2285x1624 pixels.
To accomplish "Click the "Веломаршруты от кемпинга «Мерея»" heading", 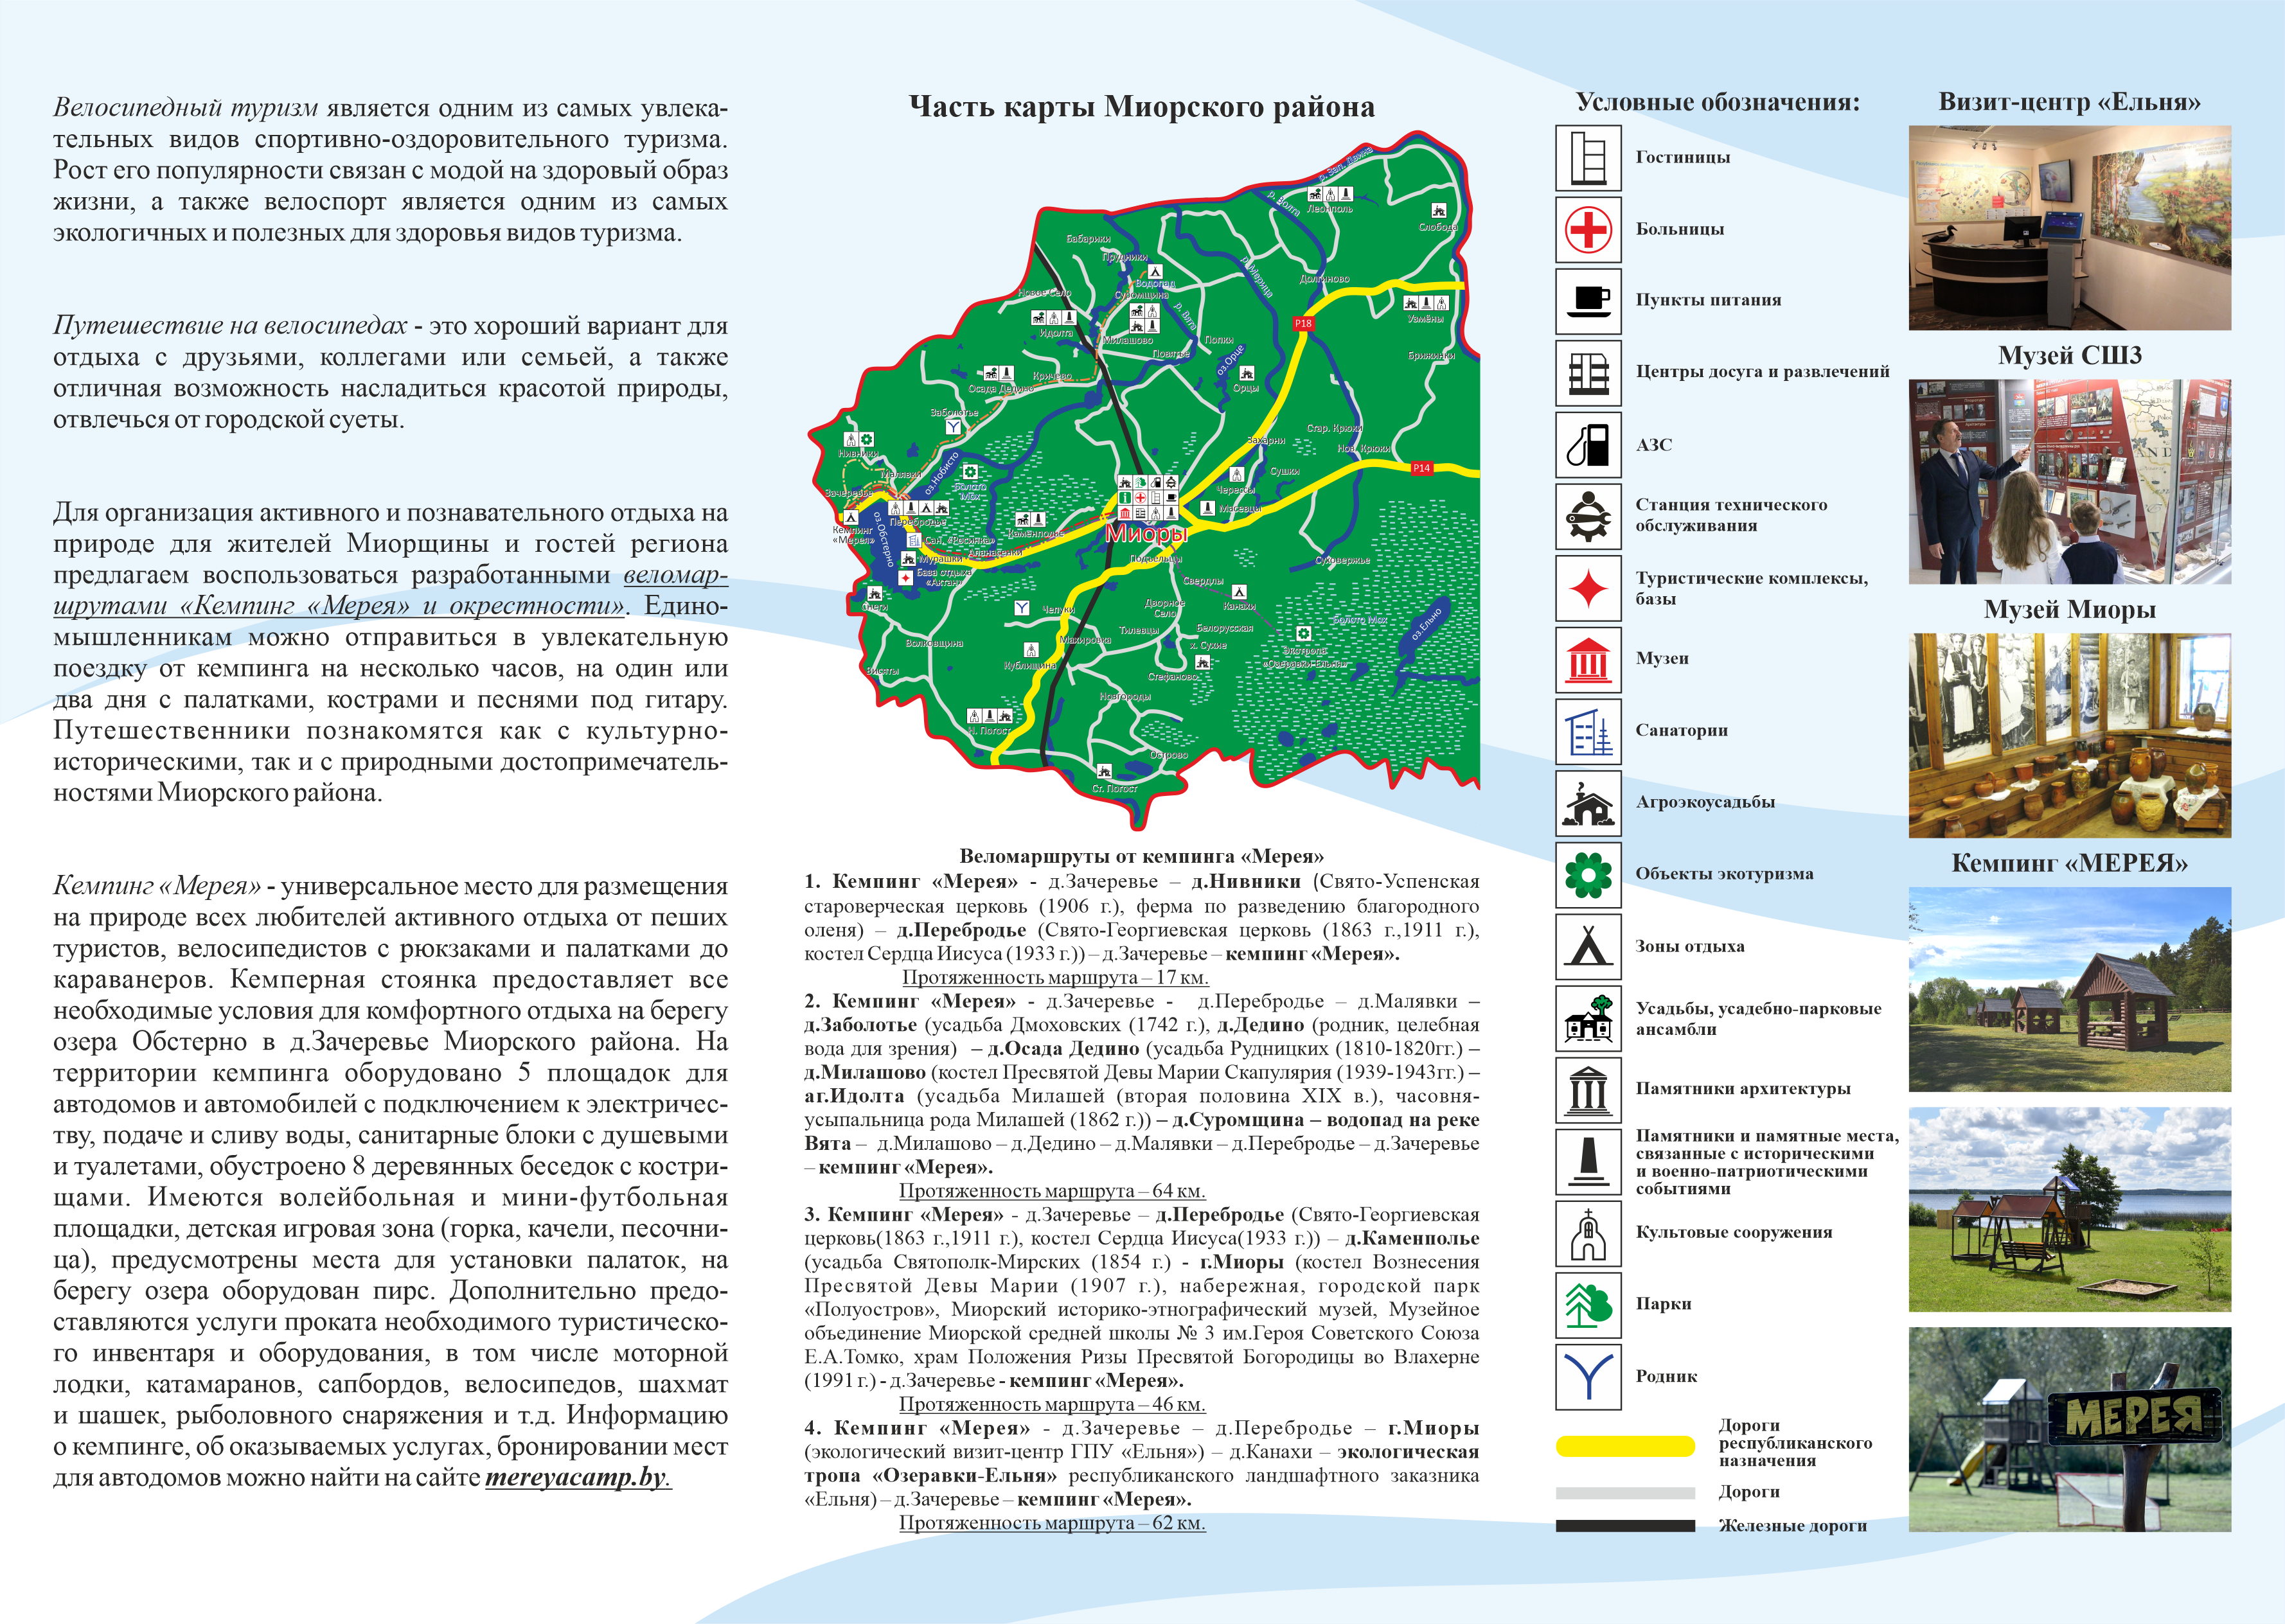I will click(1141, 856).
